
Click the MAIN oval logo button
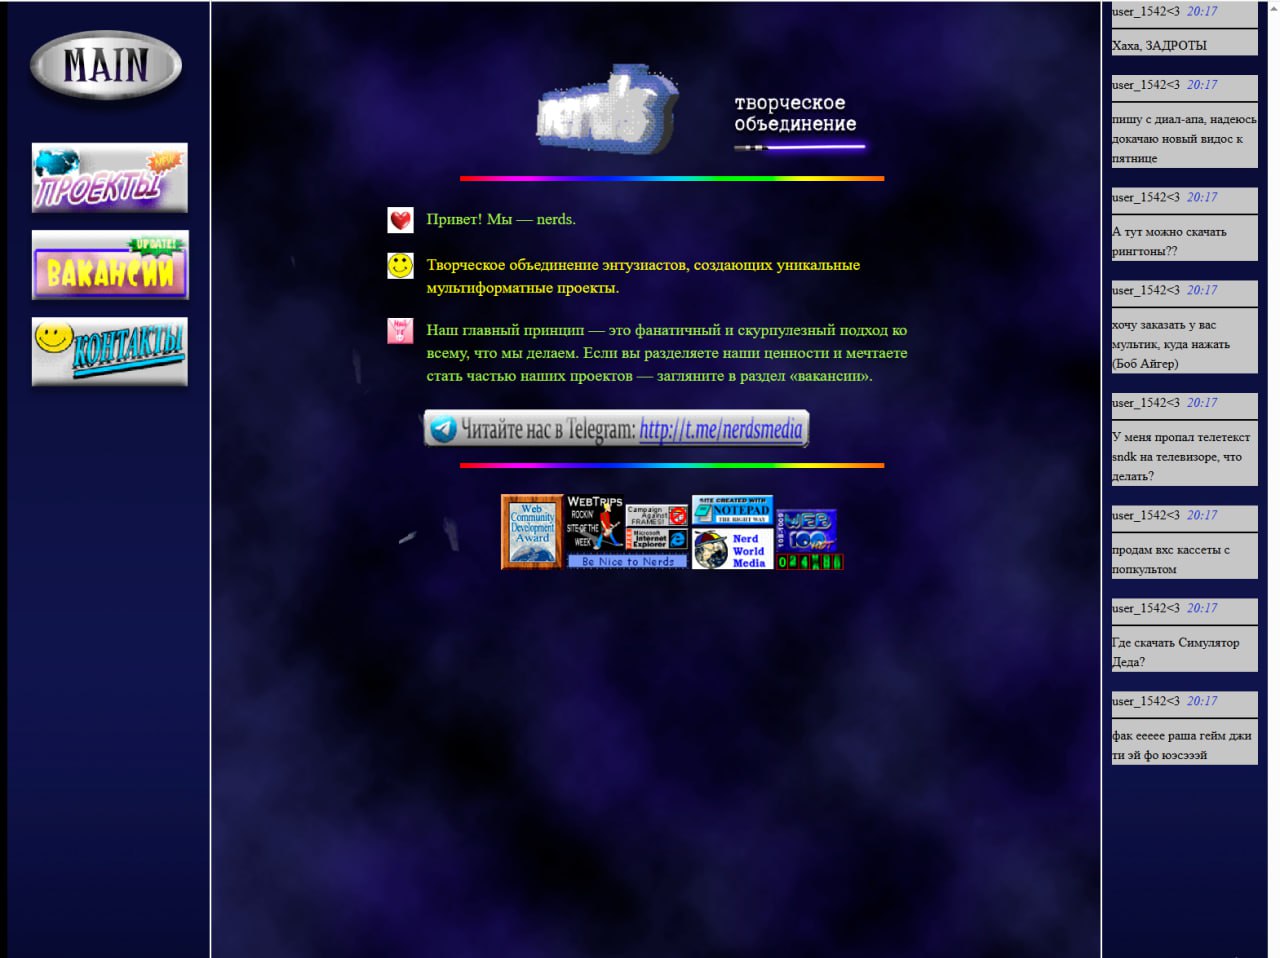(x=106, y=66)
